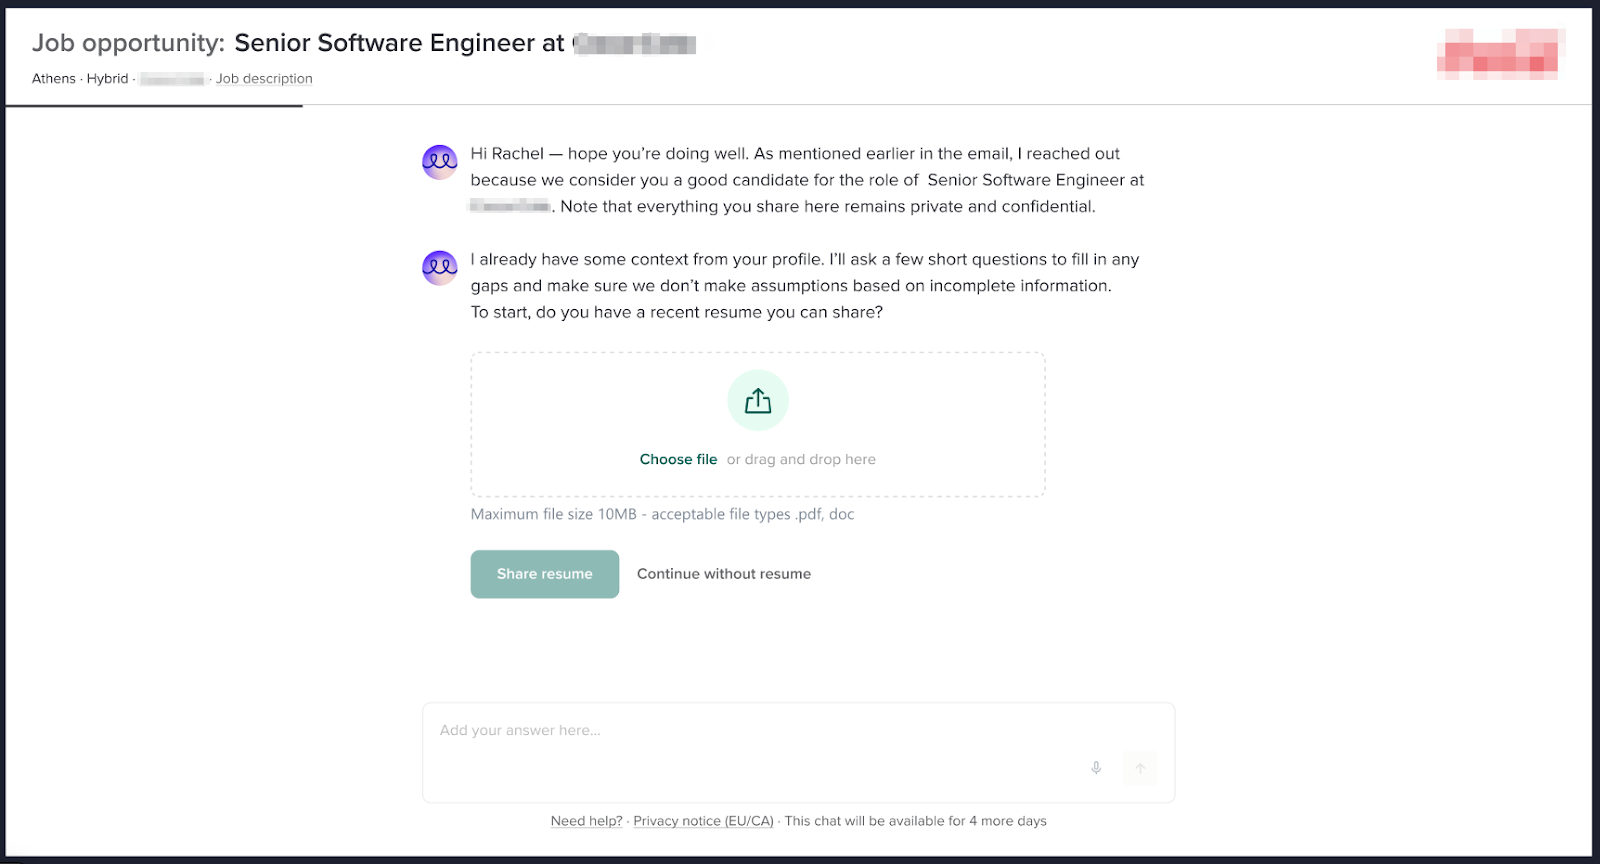1600x864 pixels.
Task: Click the chat progress bar under header
Action: (154, 106)
